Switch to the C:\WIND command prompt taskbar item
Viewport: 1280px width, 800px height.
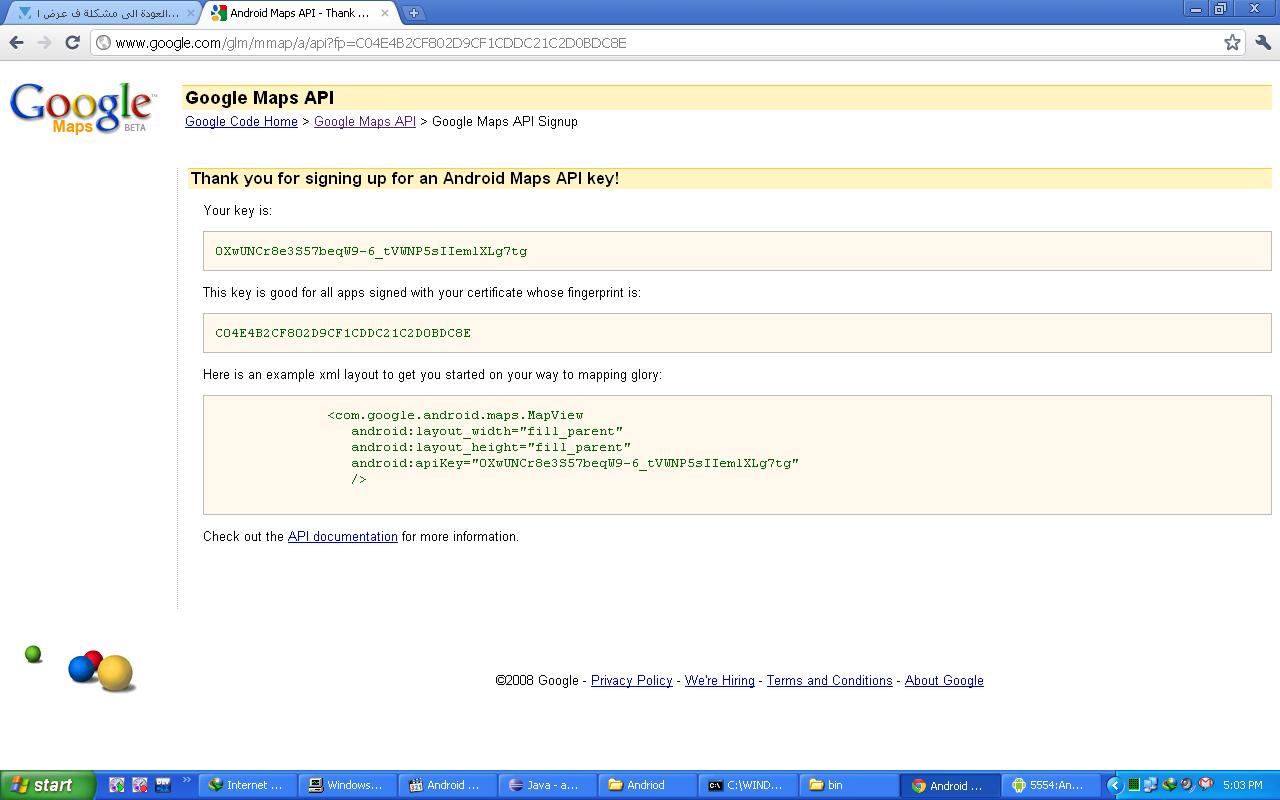tap(748, 785)
